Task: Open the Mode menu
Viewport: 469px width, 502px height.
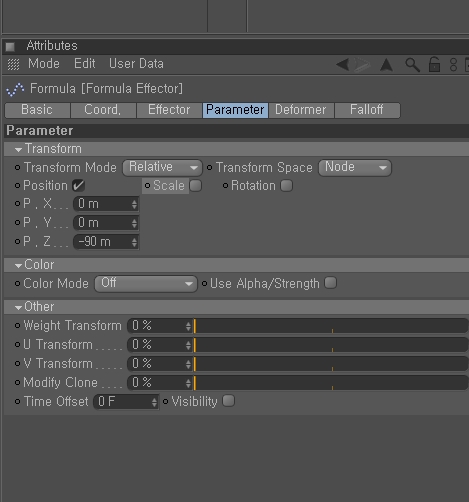Action: click(44, 64)
